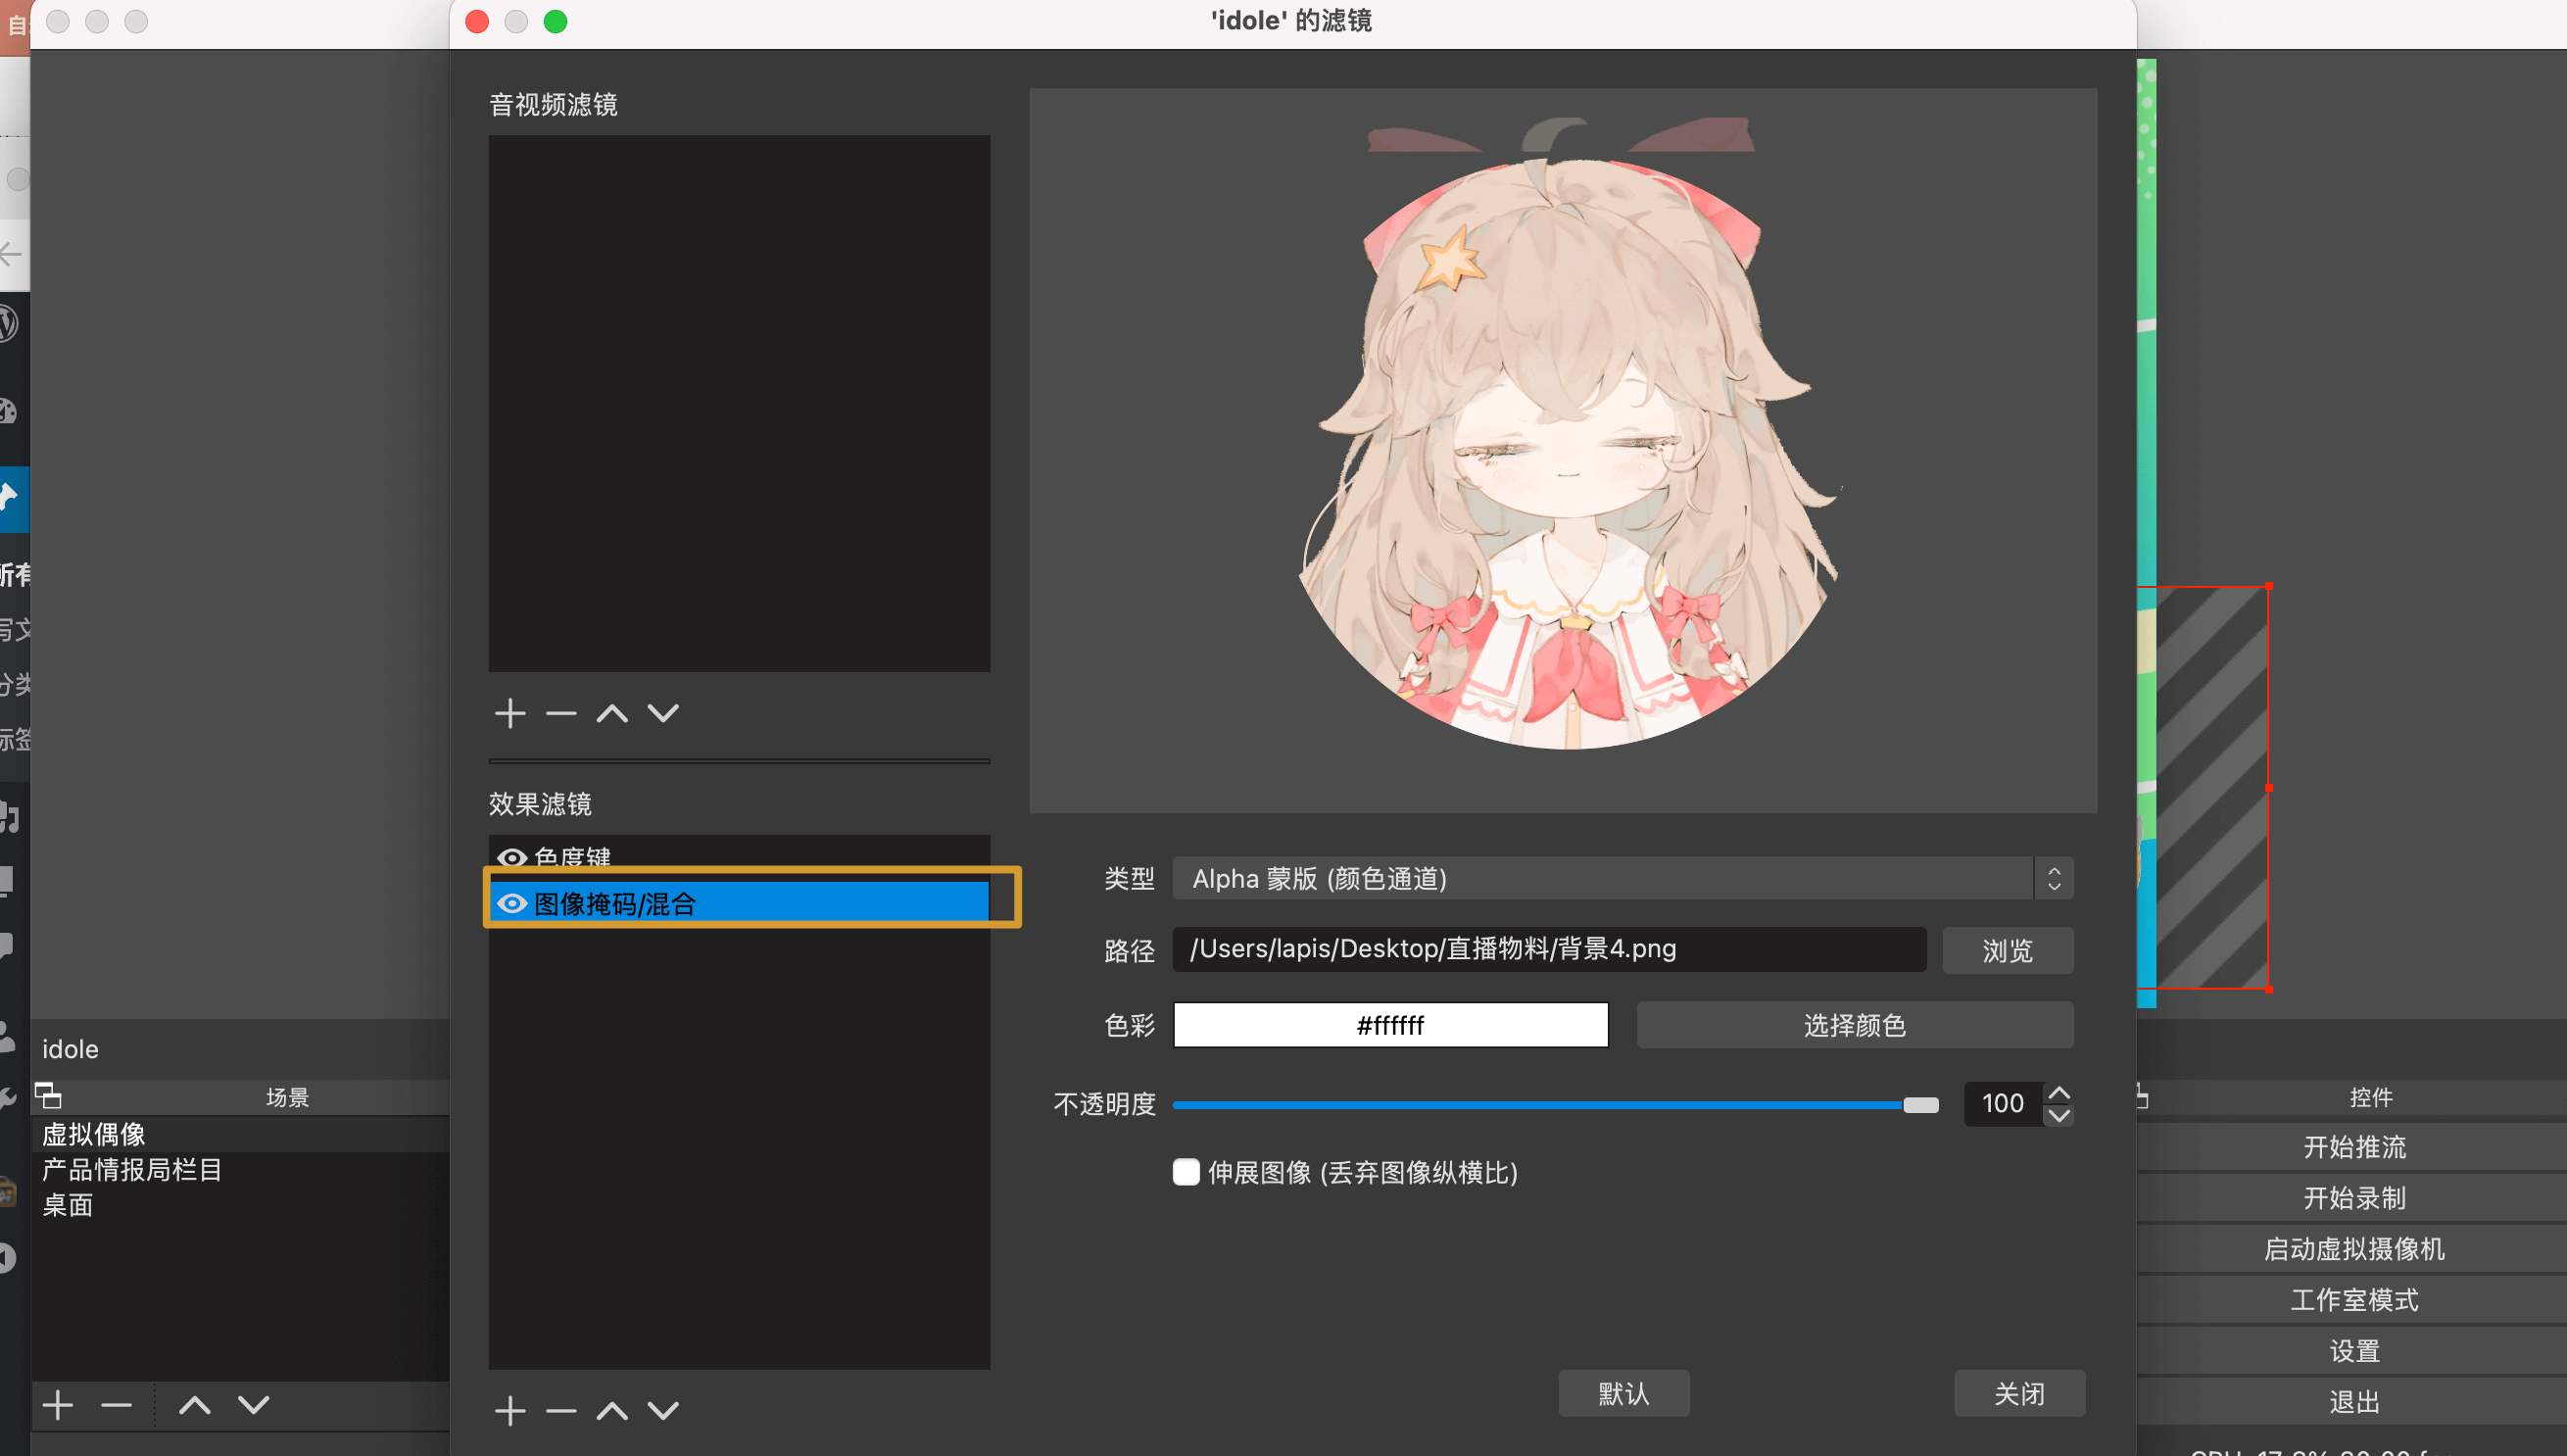Image resolution: width=2567 pixels, height=1456 pixels.
Task: Add a new effect filter with plus icon
Action: click(x=510, y=1410)
